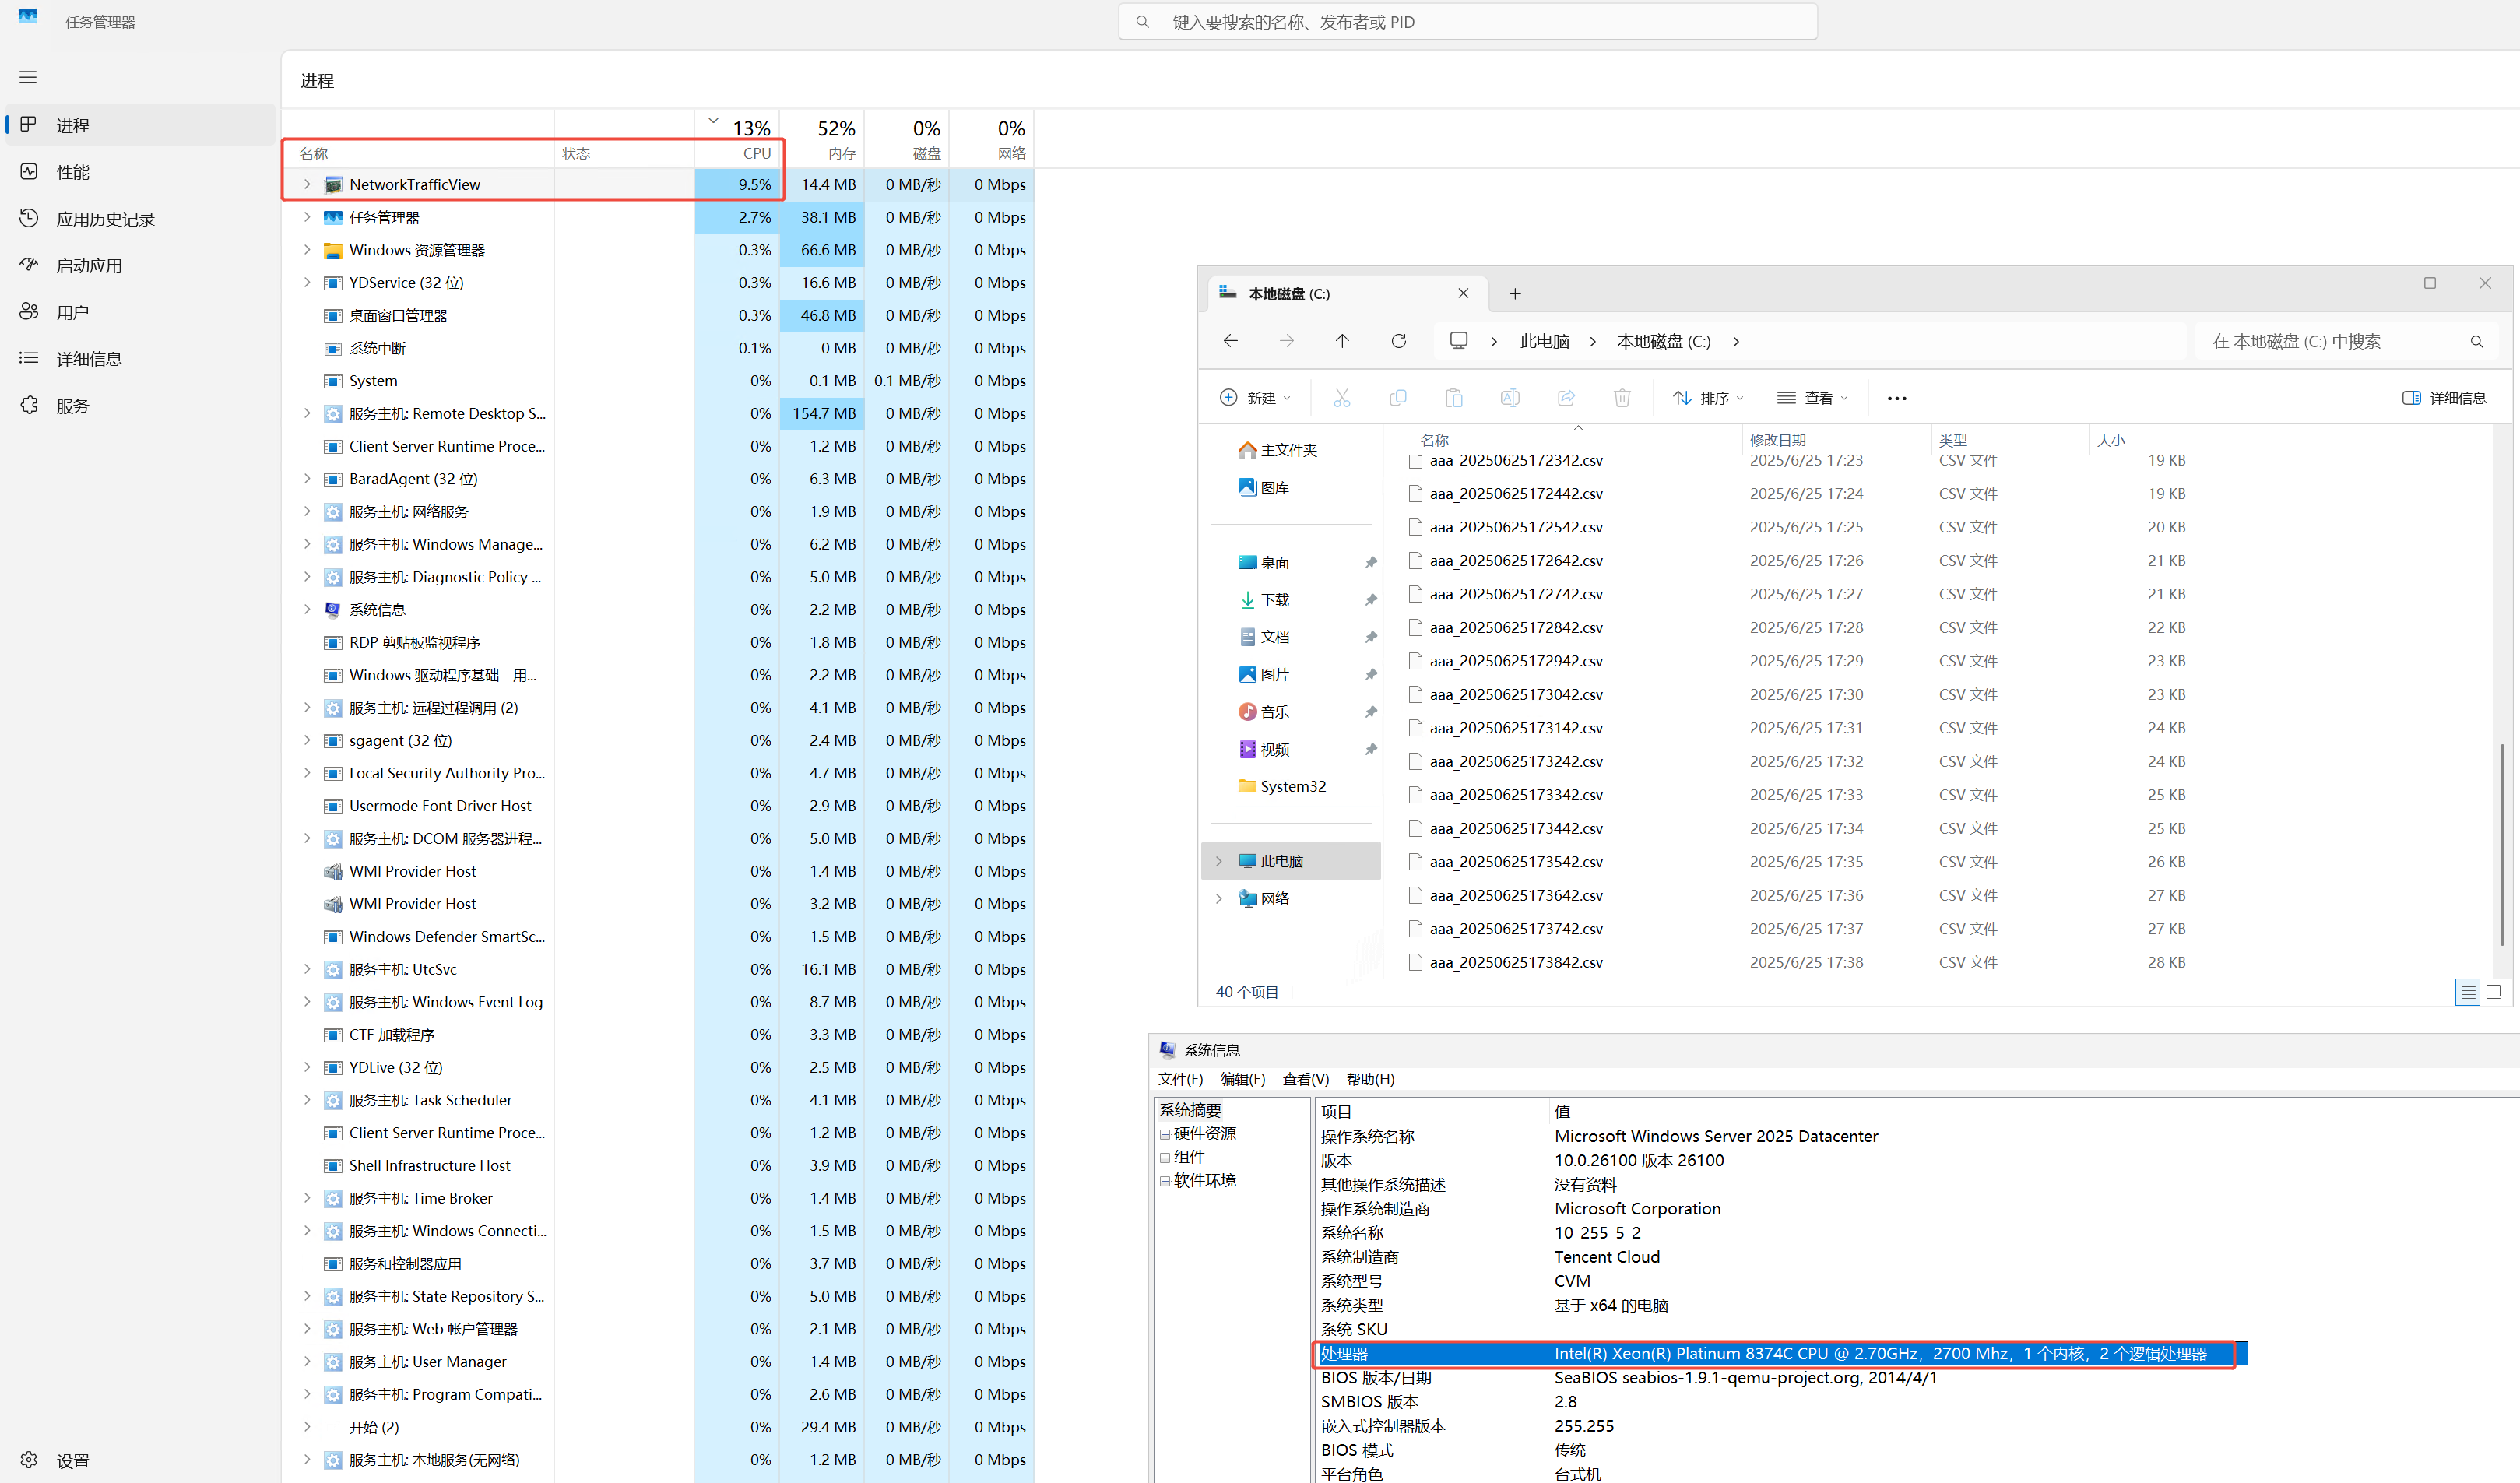This screenshot has height=1483, width=2520.
Task: Open the Performance page in sidebar
Action: [72, 172]
